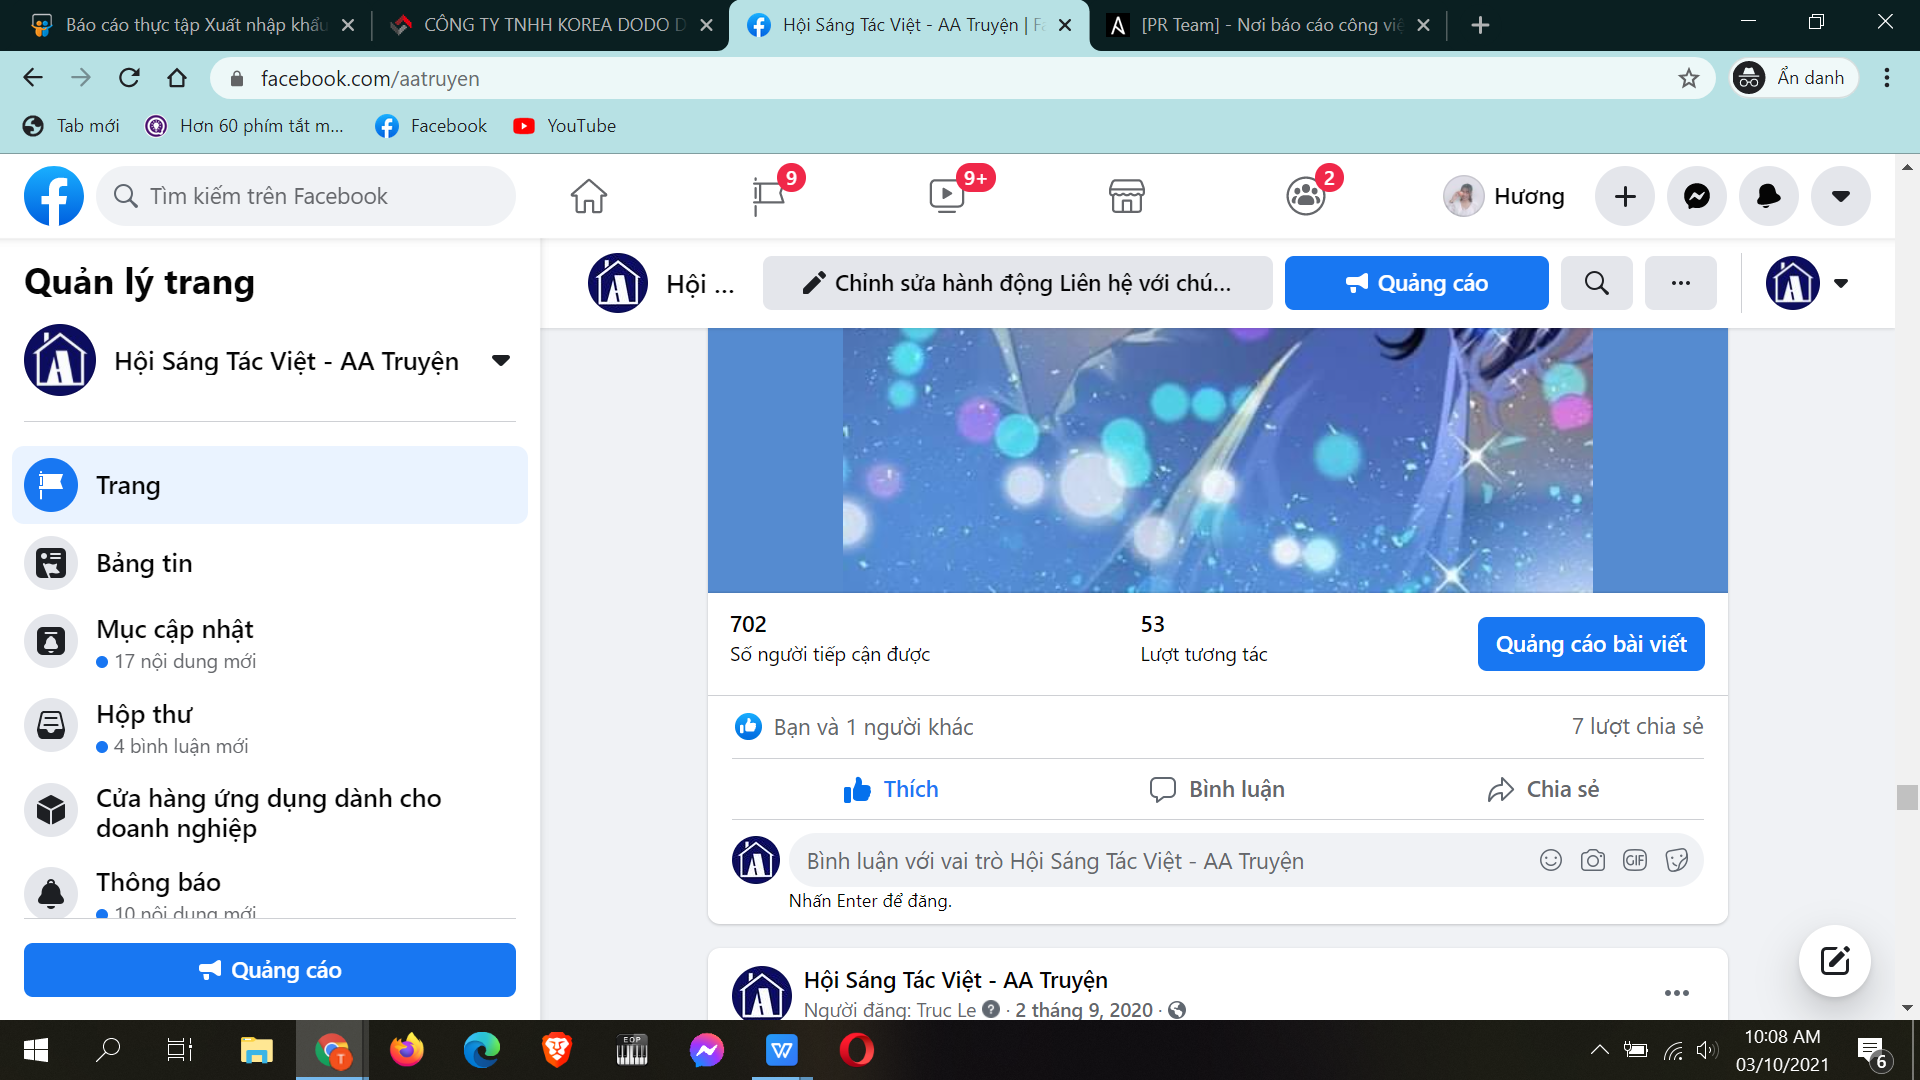This screenshot has width=1920, height=1080.
Task: Click the Quảng cáo bài viết button
Action: (x=1591, y=644)
